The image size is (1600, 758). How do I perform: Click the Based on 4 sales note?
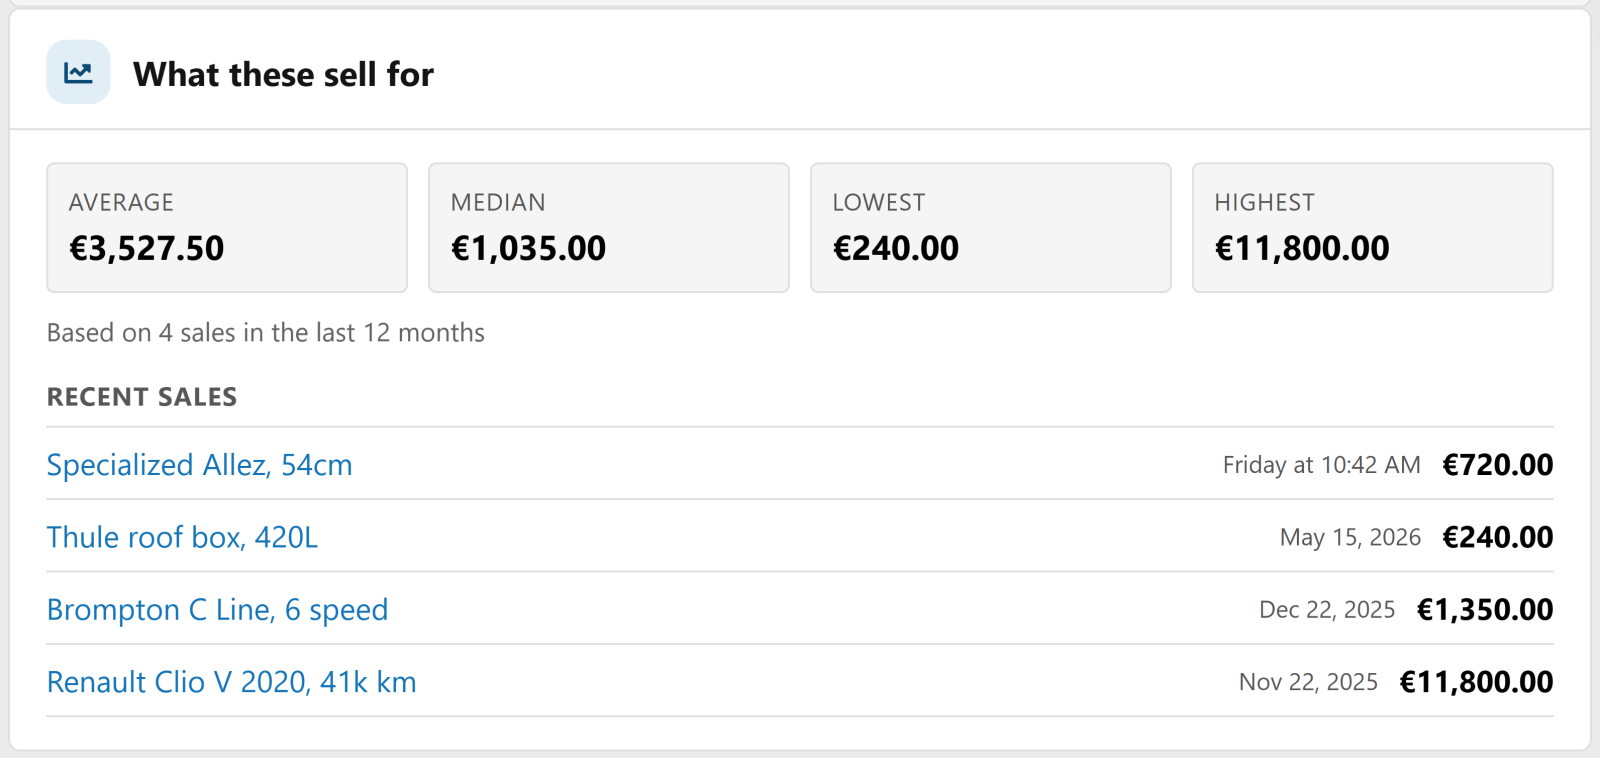coord(266,333)
